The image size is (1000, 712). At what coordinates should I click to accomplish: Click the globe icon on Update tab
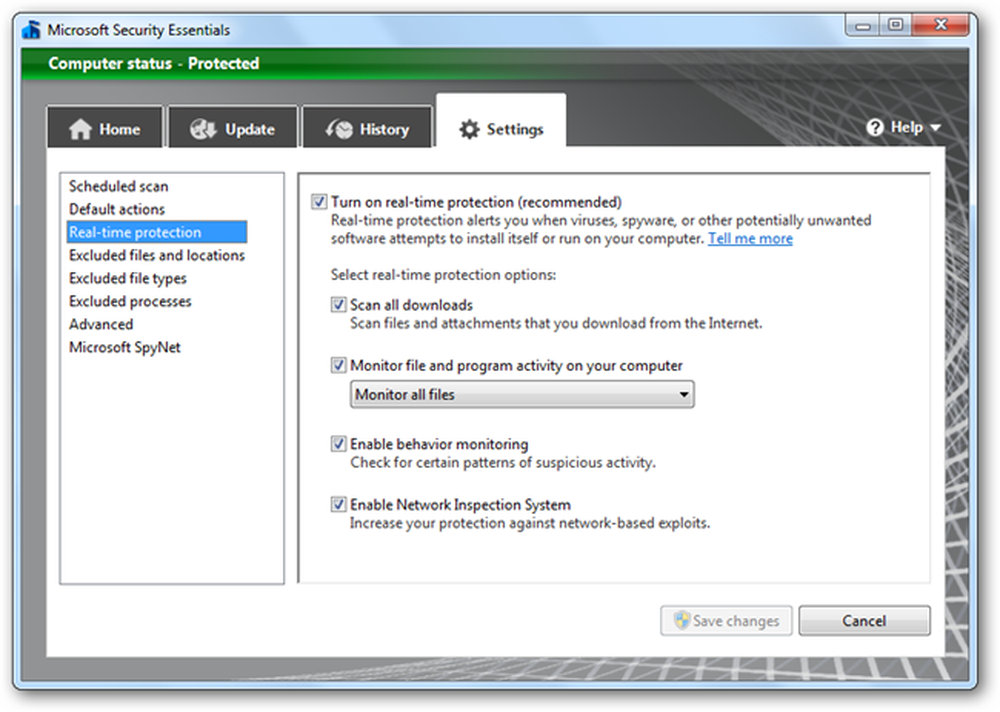pos(203,129)
